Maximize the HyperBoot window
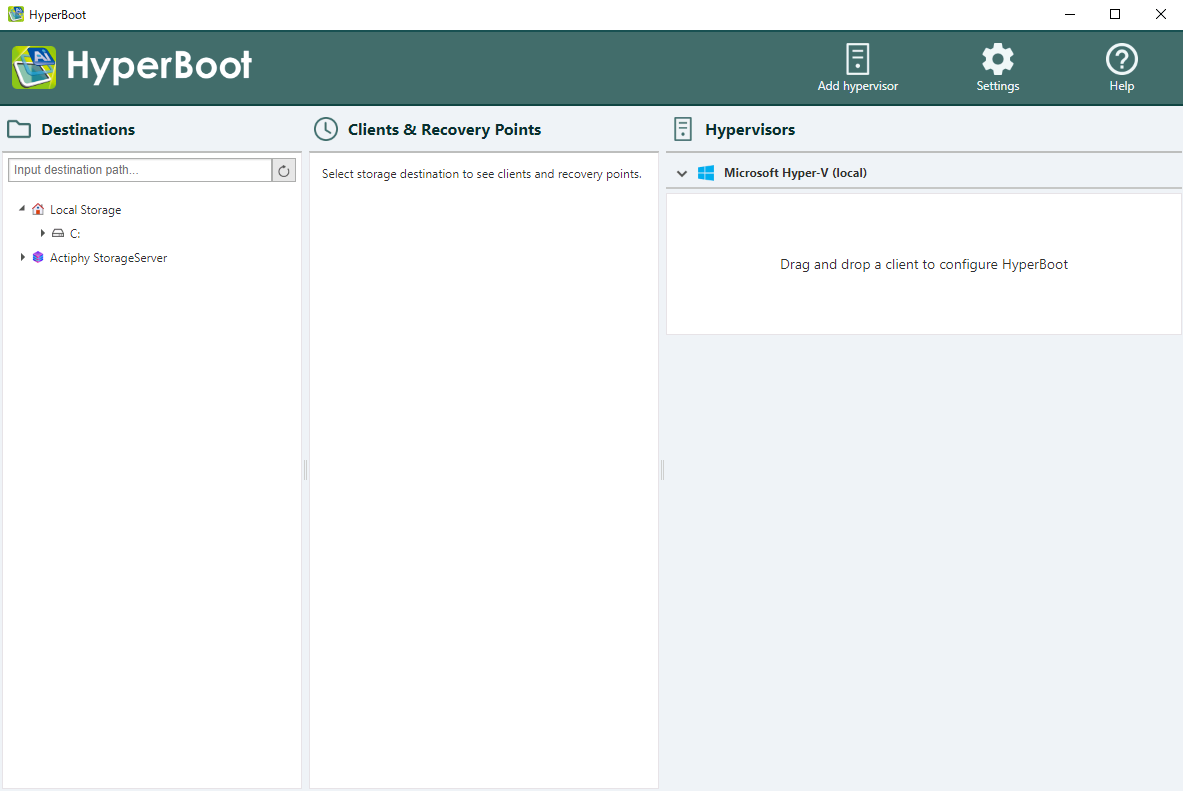Viewport: 1183px width, 791px height. (x=1115, y=14)
